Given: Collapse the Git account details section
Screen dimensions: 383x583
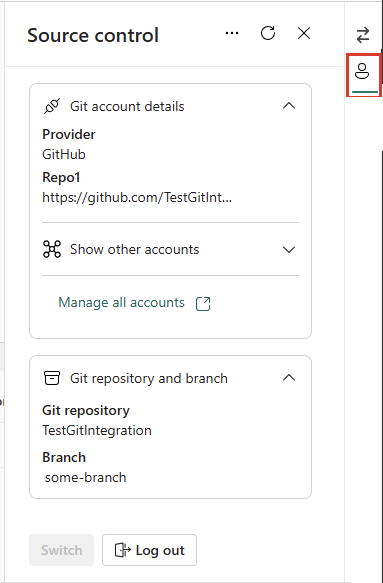Looking at the screenshot, I should (x=289, y=106).
